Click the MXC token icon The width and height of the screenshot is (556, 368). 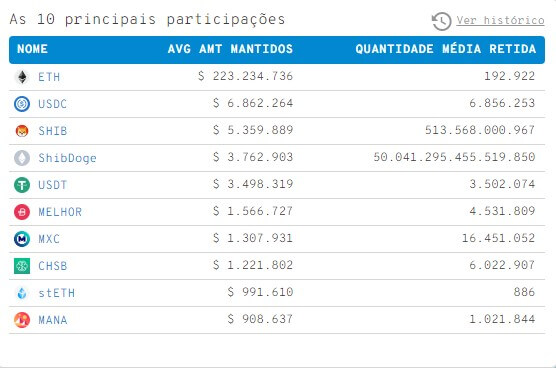coord(22,239)
